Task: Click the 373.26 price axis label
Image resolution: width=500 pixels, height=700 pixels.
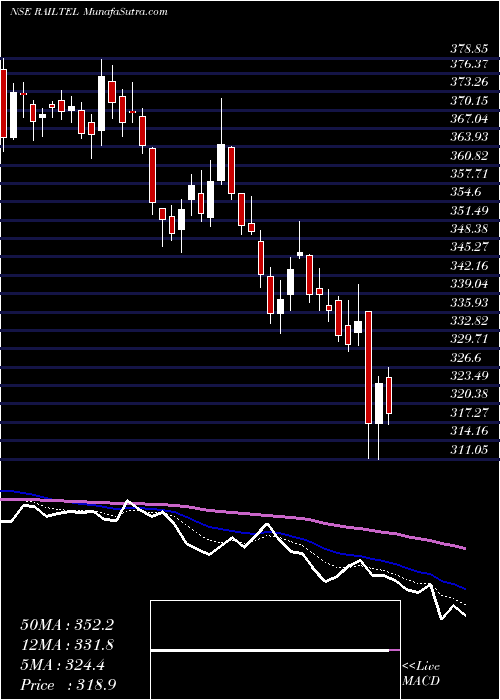Action: (x=468, y=83)
